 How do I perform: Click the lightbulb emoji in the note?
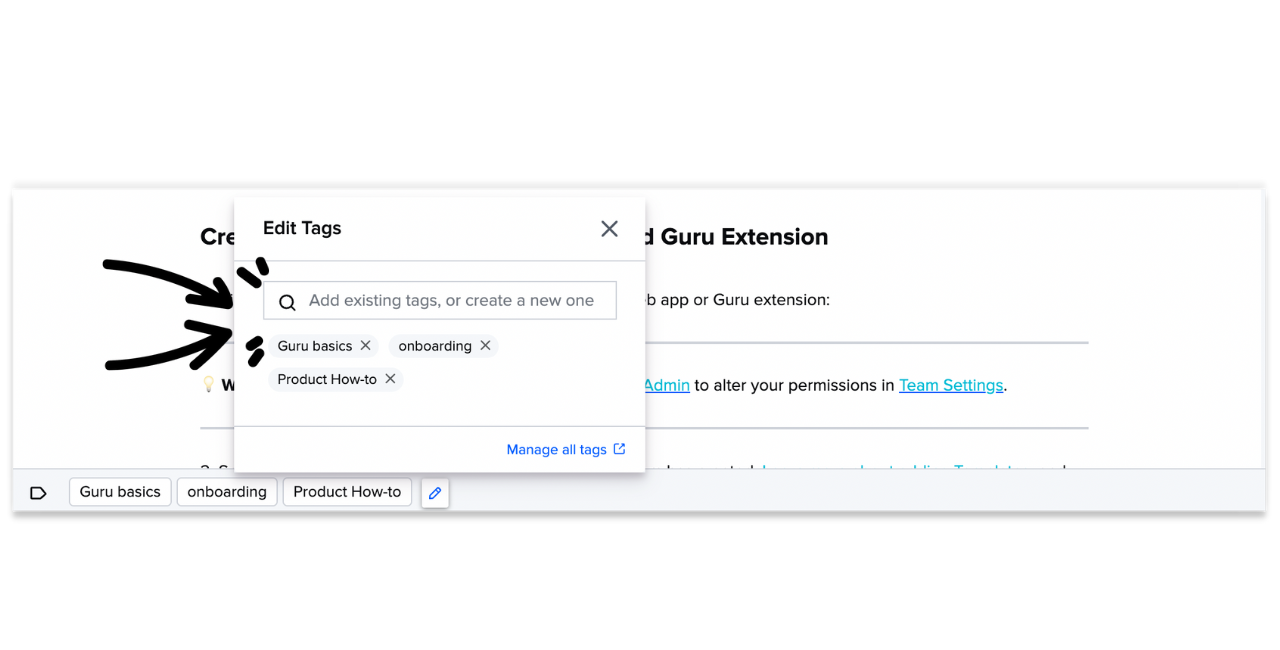click(208, 384)
